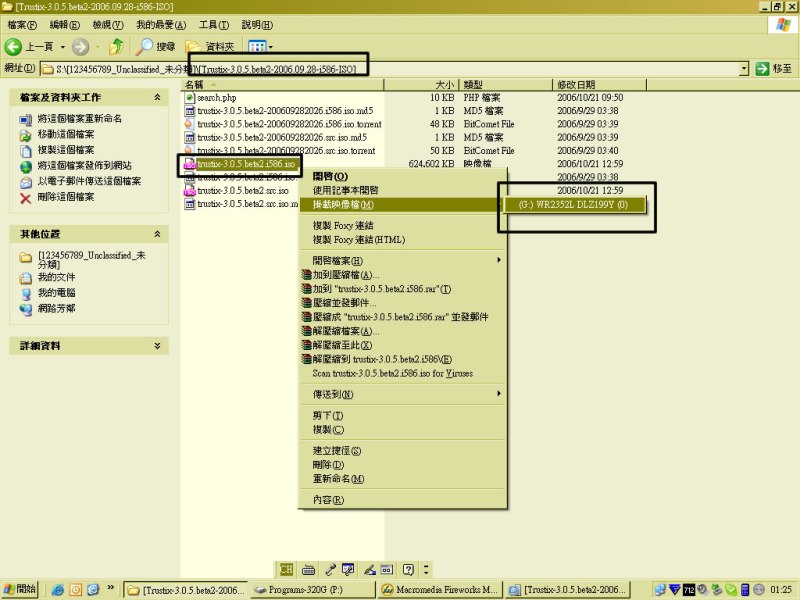The width and height of the screenshot is (800, 600).
Task: Click the blue downward triangle tray icon
Action: pyautogui.click(x=674, y=590)
